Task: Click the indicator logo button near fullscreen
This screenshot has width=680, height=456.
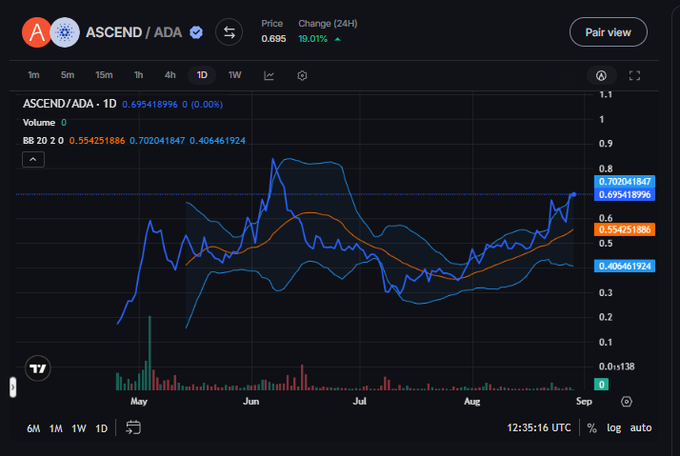Action: [x=601, y=75]
